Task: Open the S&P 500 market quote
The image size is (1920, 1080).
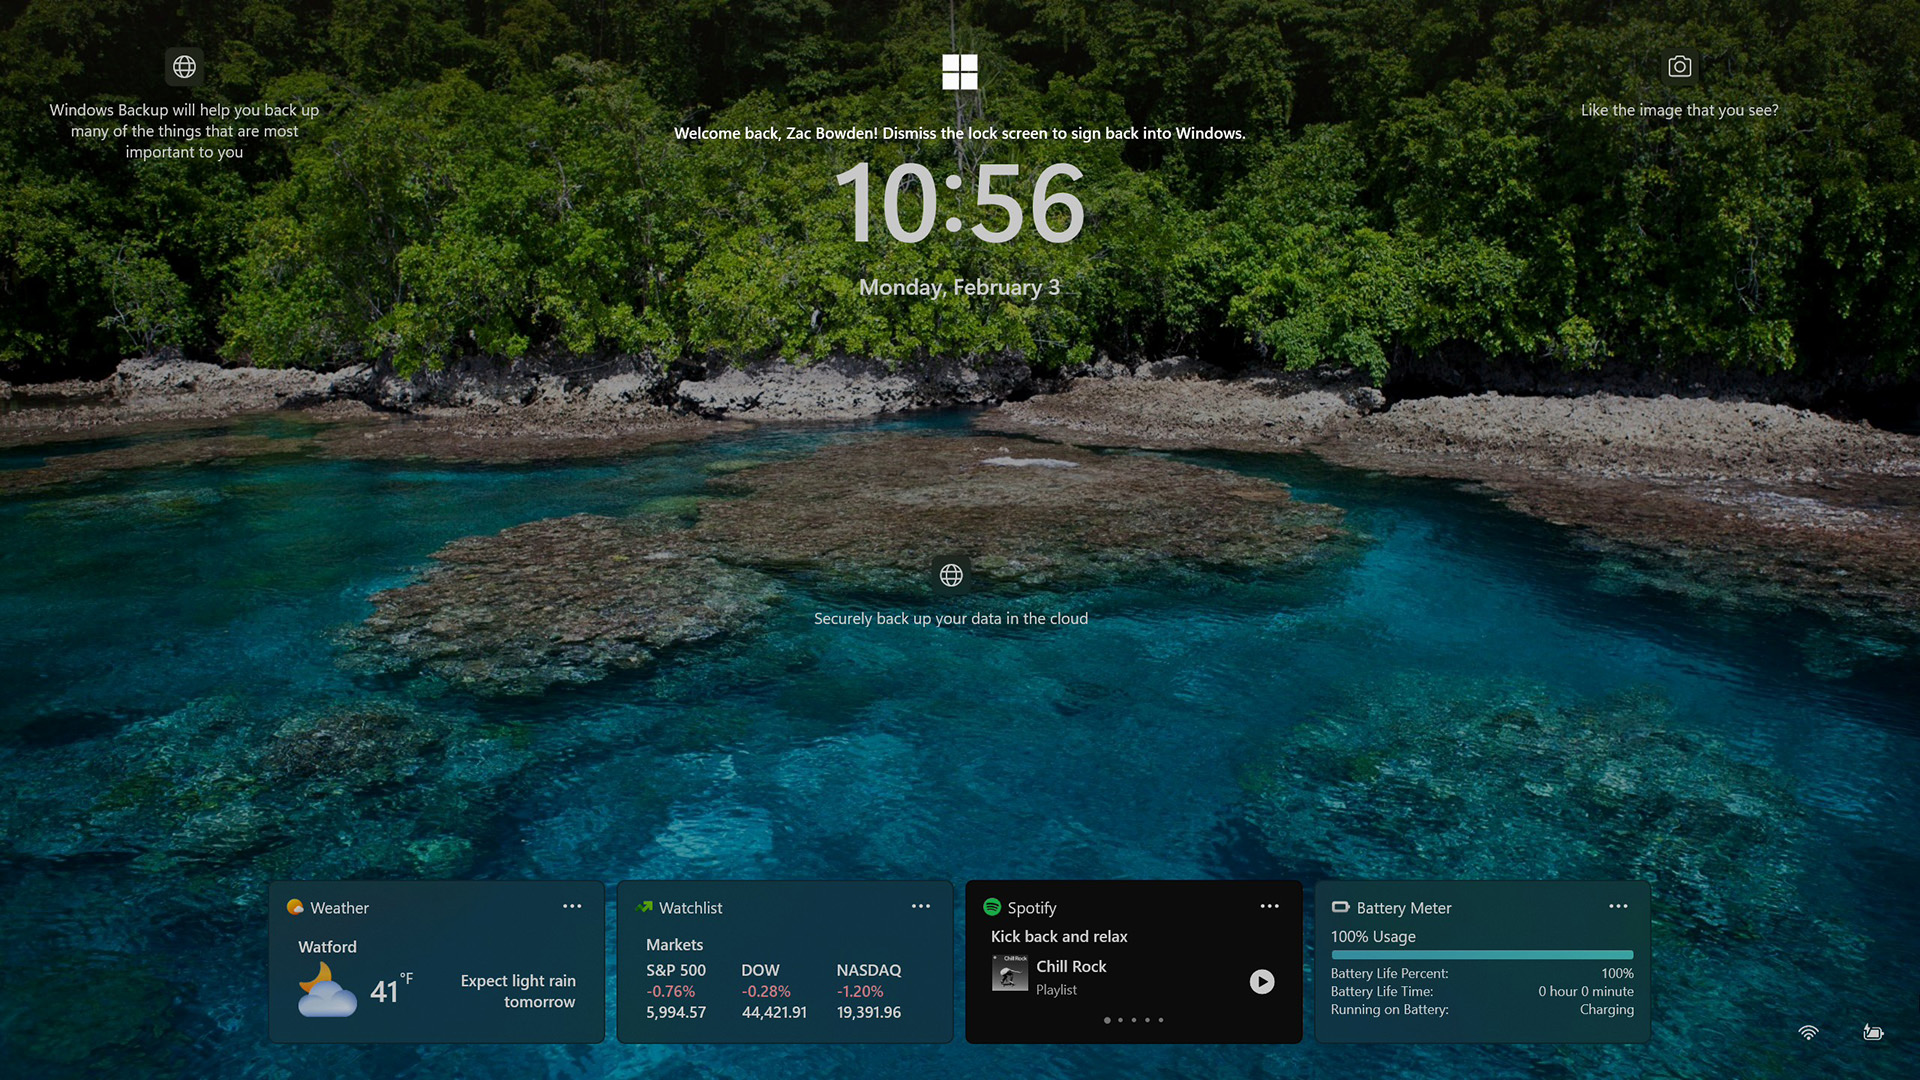Action: click(676, 990)
